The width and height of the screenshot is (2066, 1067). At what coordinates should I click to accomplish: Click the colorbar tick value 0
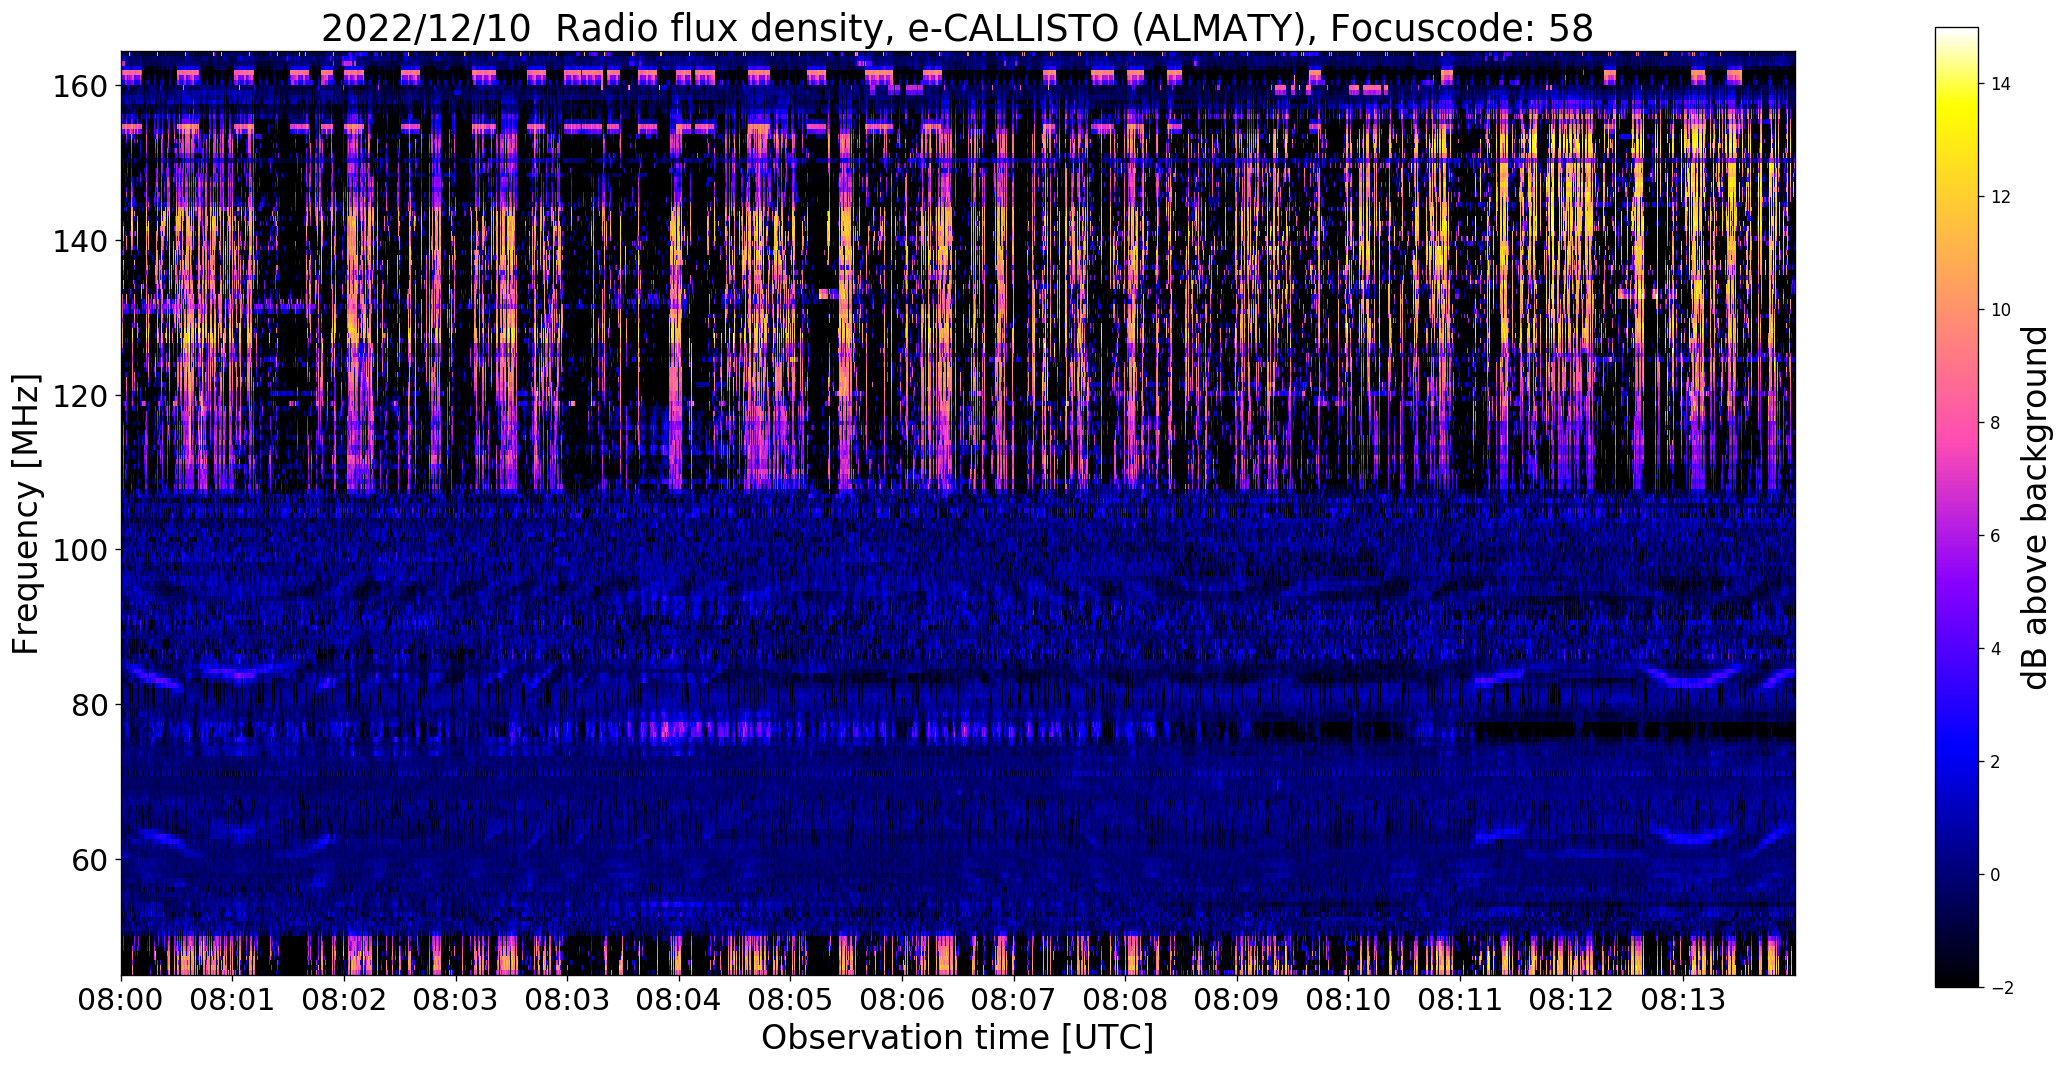(x=1996, y=875)
